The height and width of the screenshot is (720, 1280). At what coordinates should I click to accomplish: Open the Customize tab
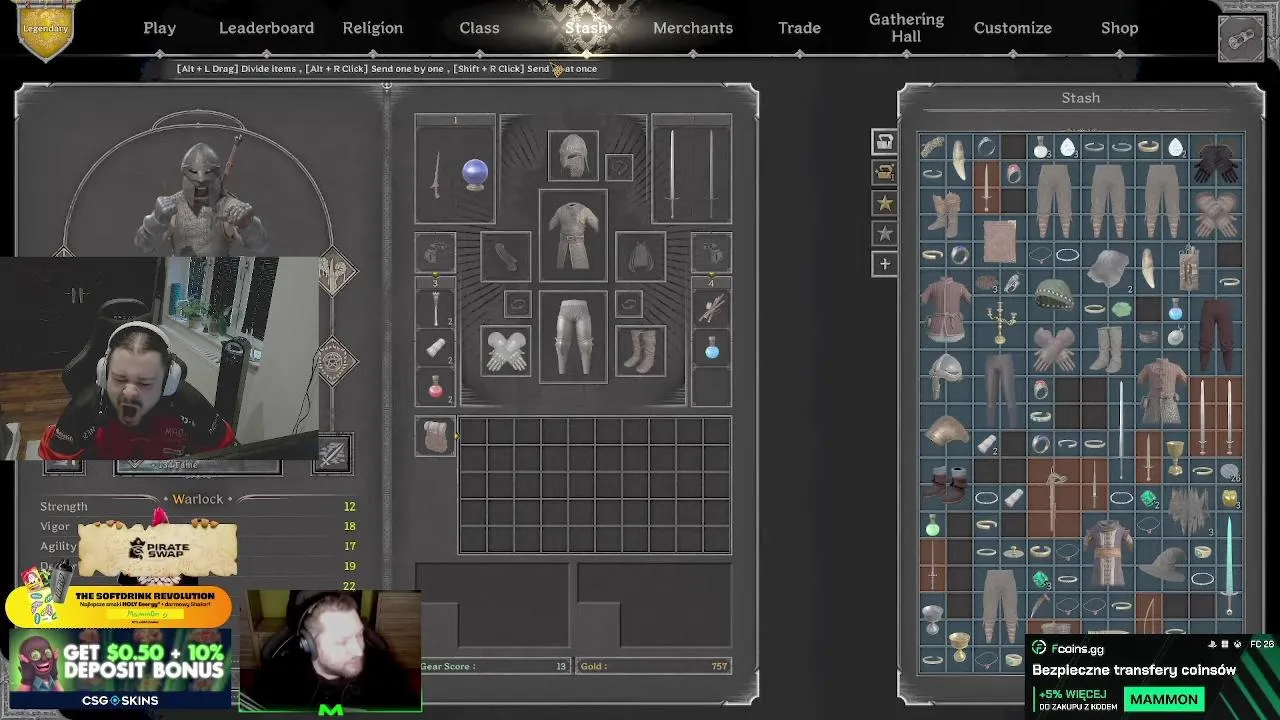click(x=1013, y=28)
